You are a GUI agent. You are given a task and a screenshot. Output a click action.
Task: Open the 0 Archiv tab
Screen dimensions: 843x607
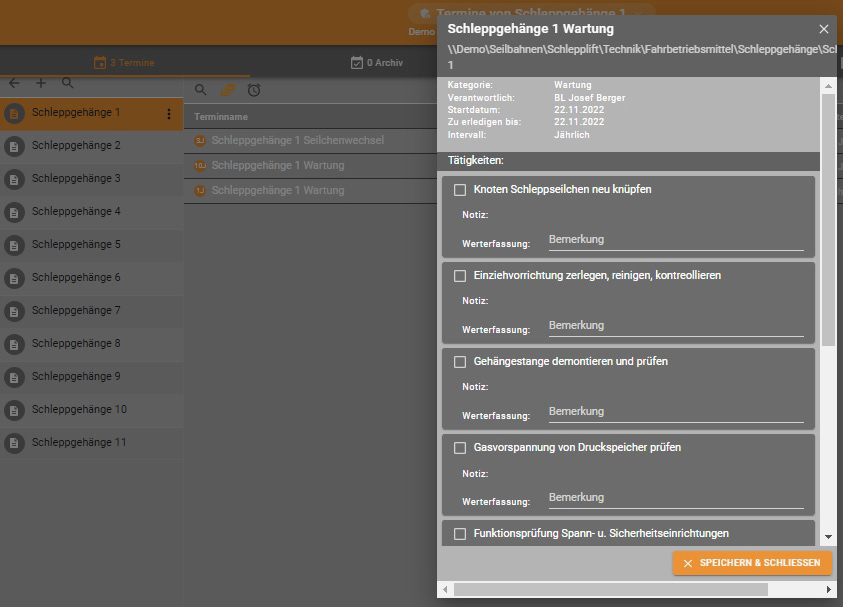[x=377, y=63]
